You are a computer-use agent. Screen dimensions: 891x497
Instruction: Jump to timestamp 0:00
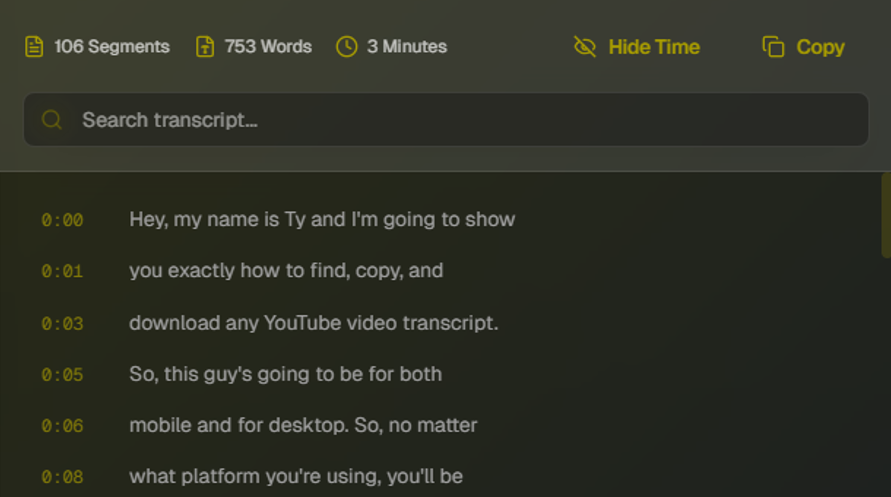(62, 220)
